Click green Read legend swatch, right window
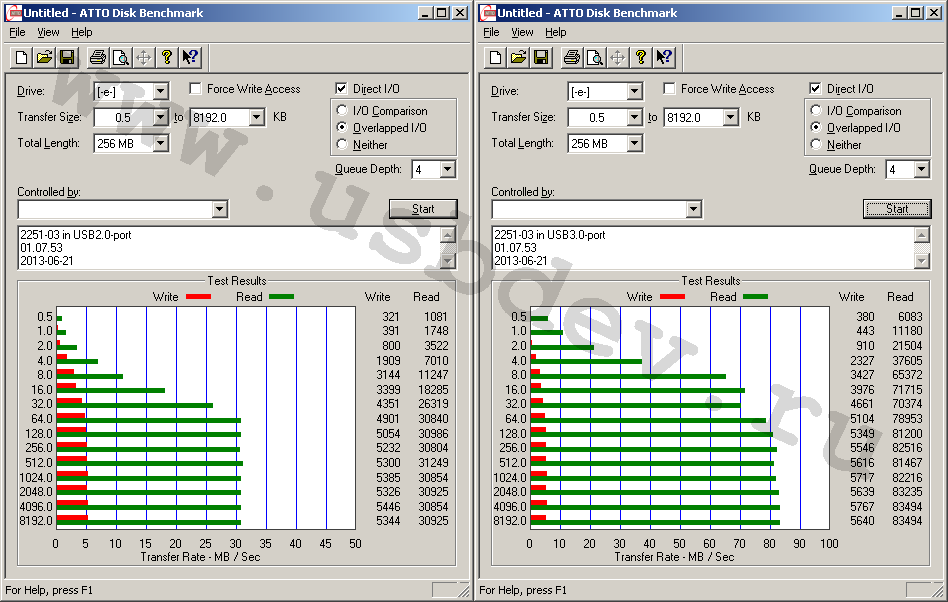 755,297
